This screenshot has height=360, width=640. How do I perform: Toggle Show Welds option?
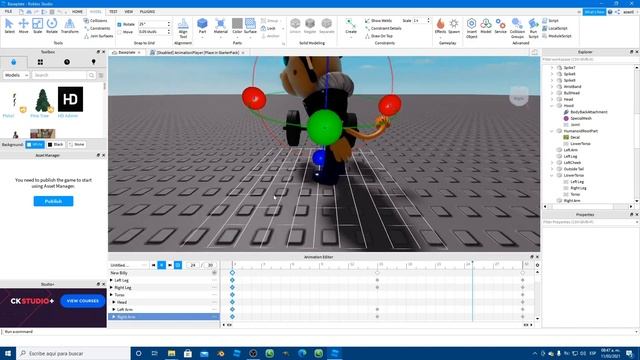(378, 20)
